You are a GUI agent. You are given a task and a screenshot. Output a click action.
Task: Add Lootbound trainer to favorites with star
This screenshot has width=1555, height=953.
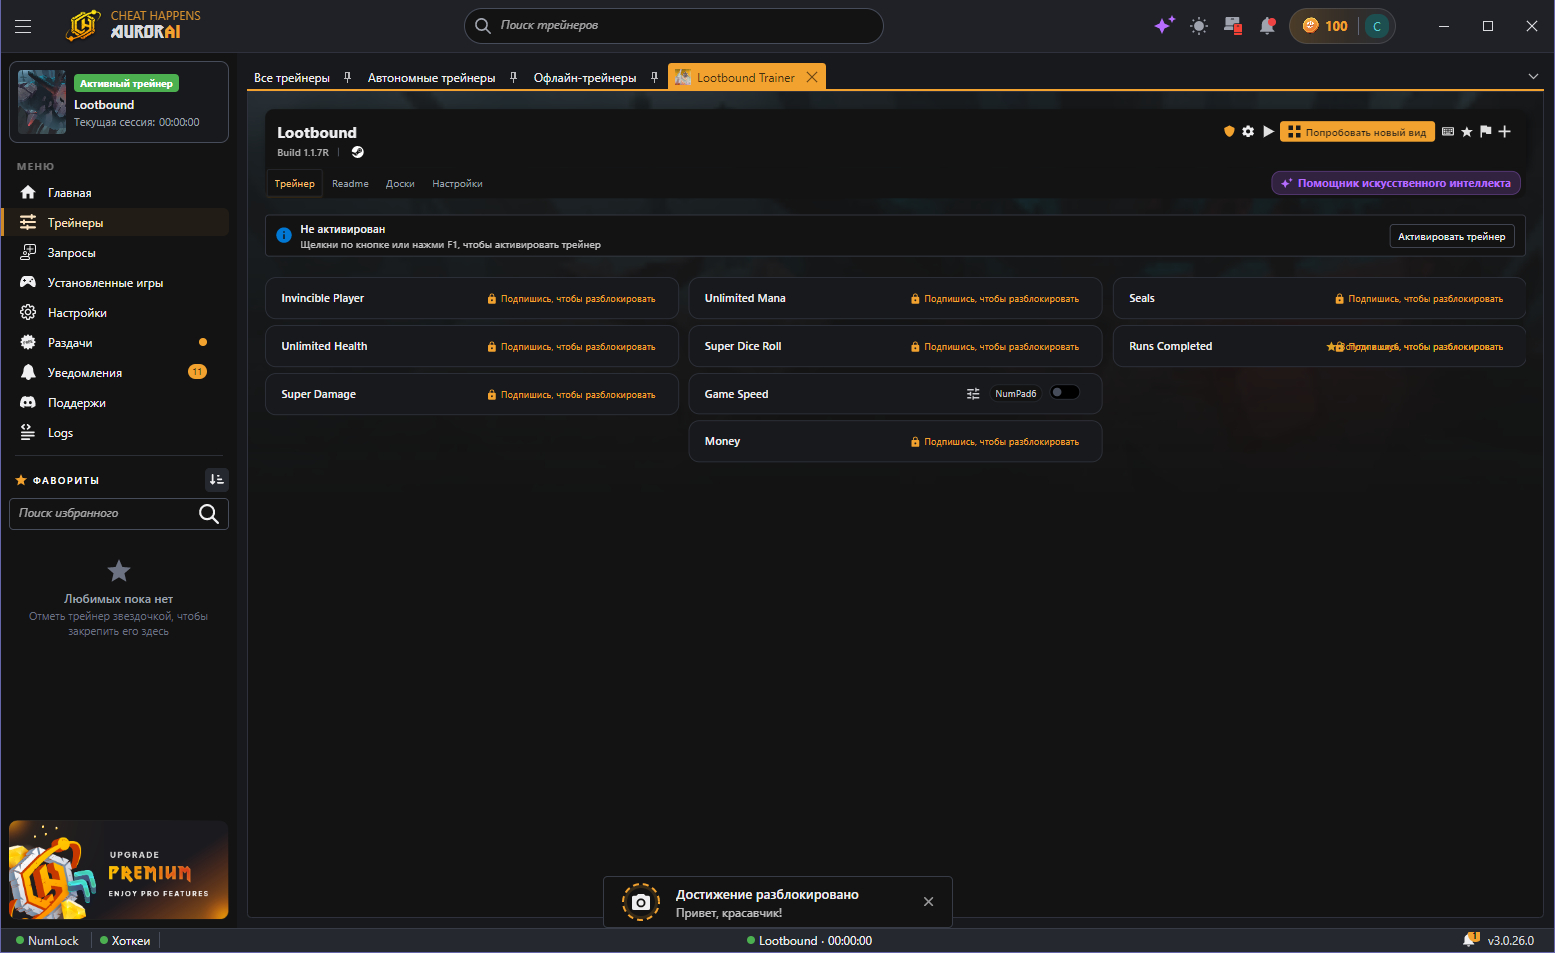(1467, 131)
